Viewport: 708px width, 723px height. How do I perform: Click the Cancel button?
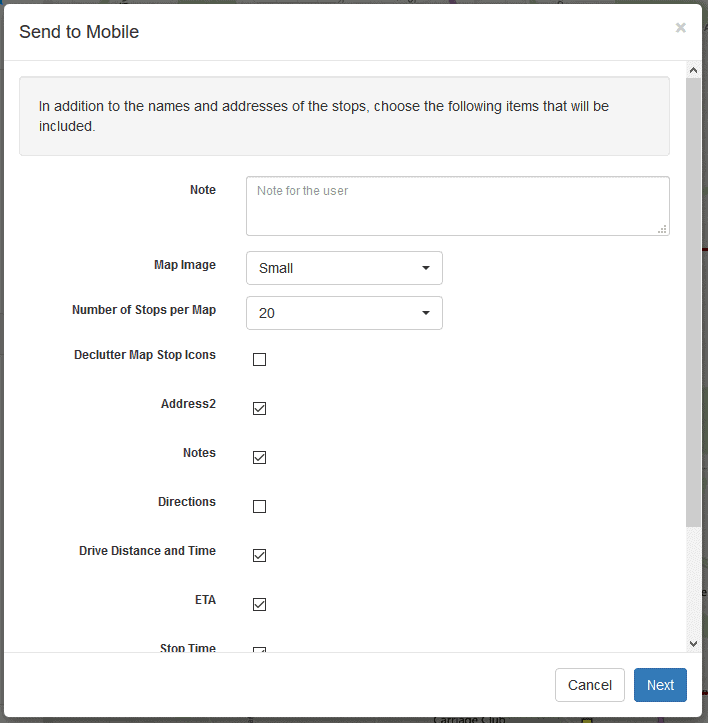tap(589, 685)
